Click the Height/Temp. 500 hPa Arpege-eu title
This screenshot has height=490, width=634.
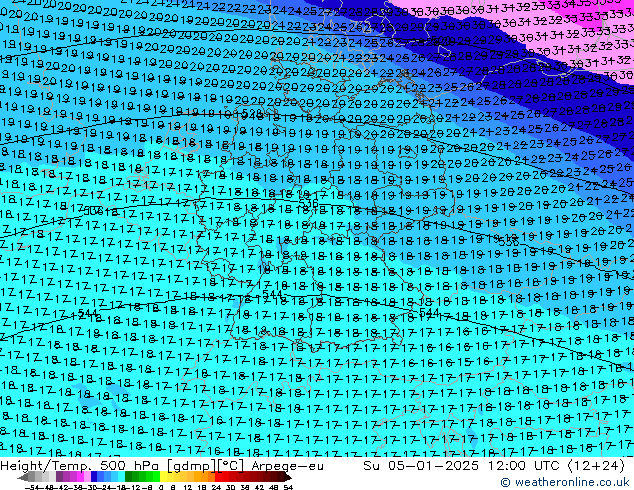[162, 466]
